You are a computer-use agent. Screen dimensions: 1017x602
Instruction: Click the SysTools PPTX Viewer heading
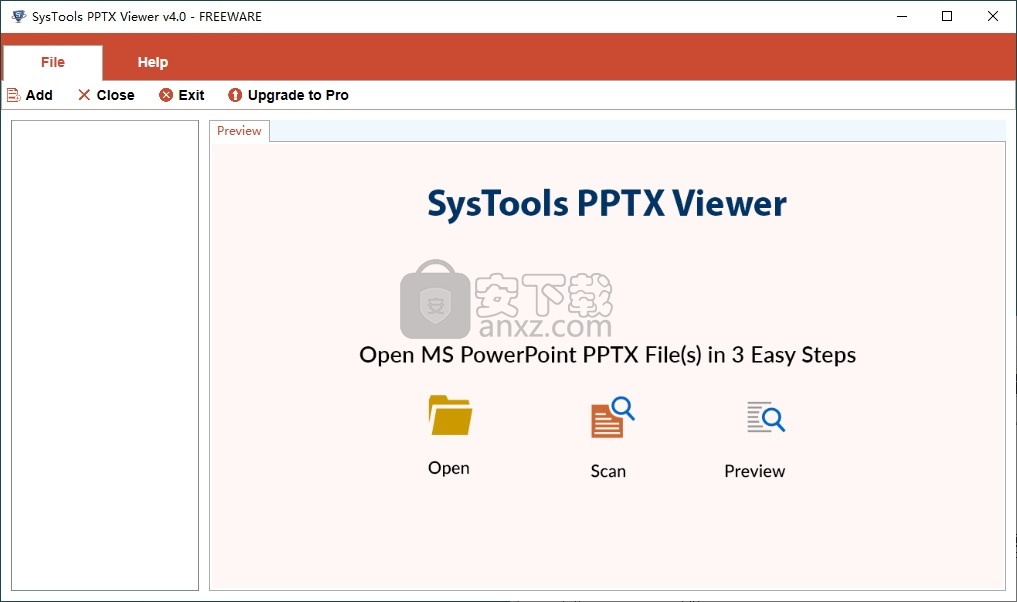(606, 204)
